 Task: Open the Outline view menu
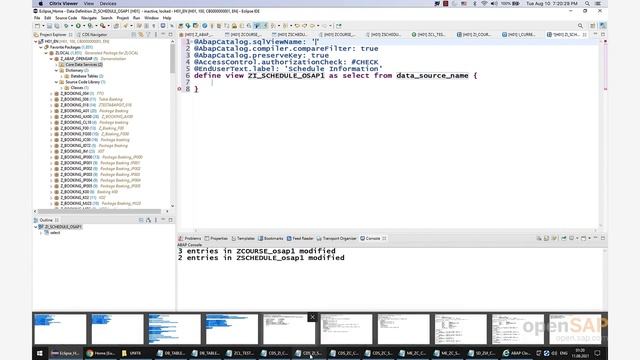pyautogui.click(x=156, y=220)
